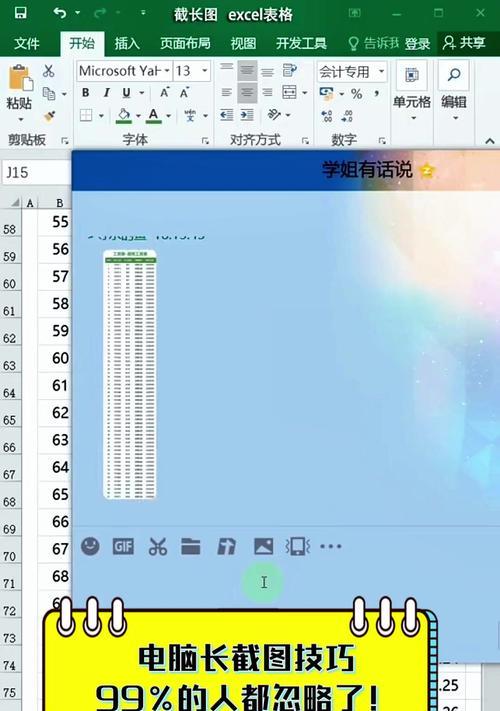Send a file using the chat folder icon
Image resolution: width=500 pixels, height=711 pixels.
tap(191, 546)
